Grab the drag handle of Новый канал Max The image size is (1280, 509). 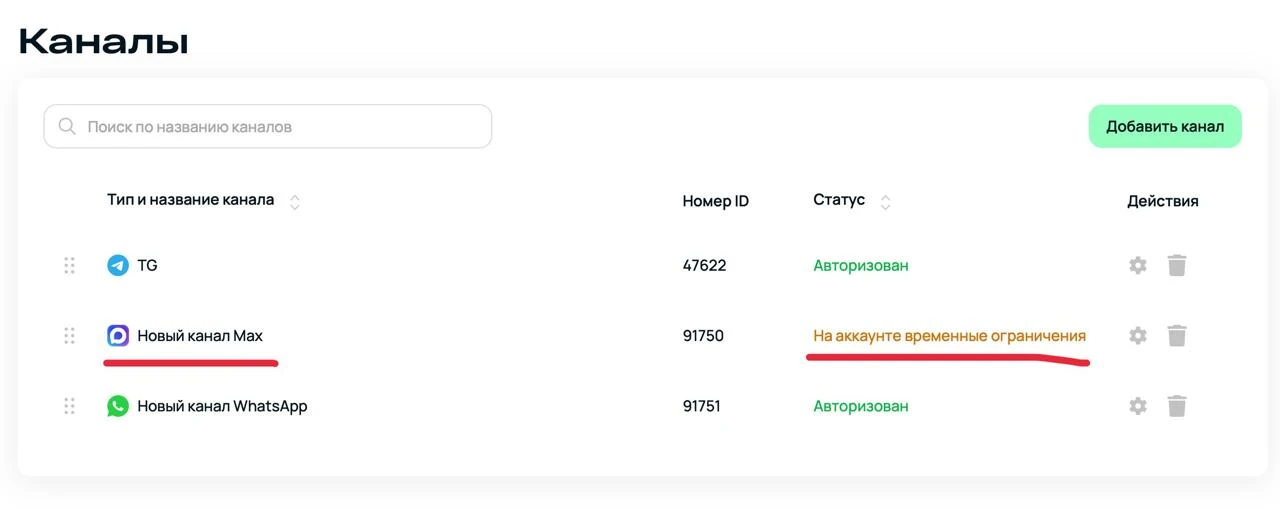pos(69,336)
